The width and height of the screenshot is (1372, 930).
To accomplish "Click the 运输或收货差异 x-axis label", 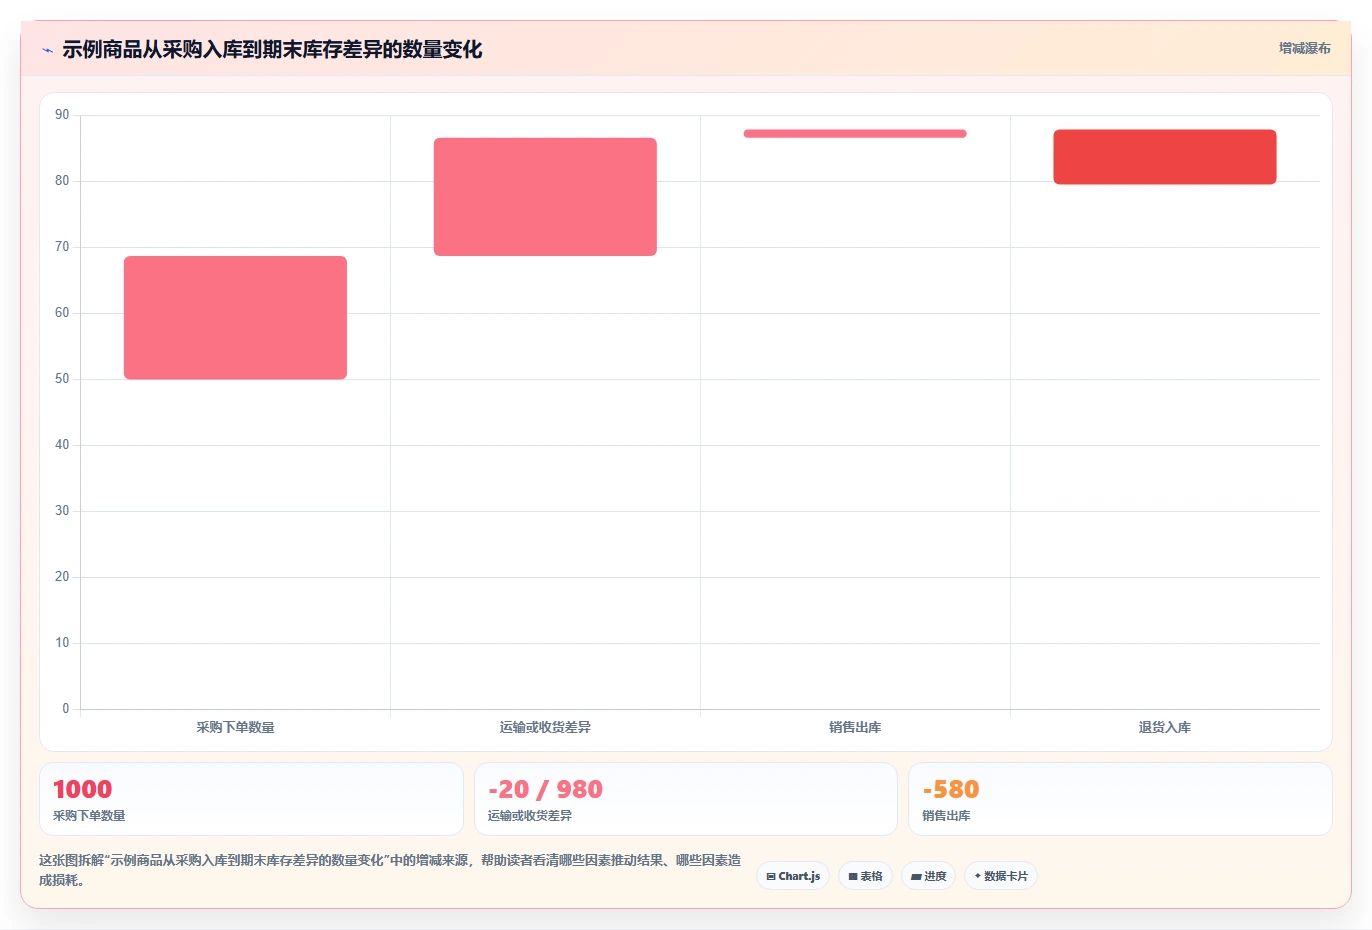I will click(545, 727).
